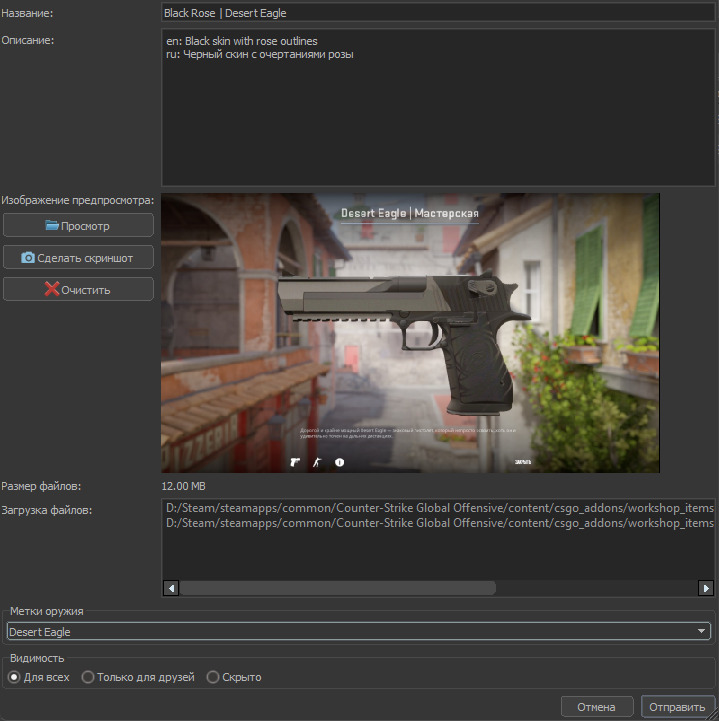This screenshot has width=719, height=721.
Task: Submit the item with Отправить
Action: tap(677, 707)
